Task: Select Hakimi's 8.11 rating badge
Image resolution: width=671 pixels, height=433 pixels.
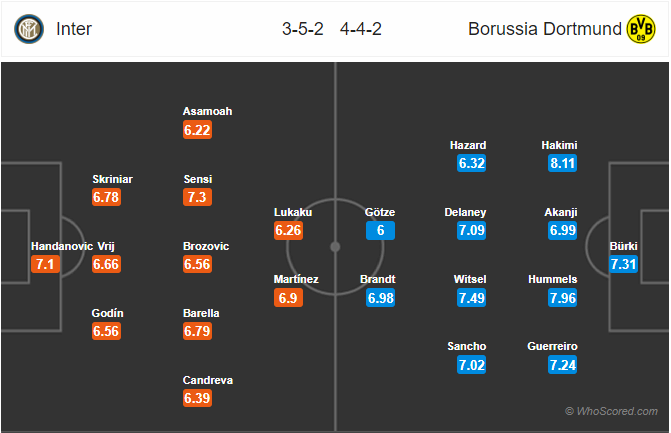Action: tap(562, 163)
